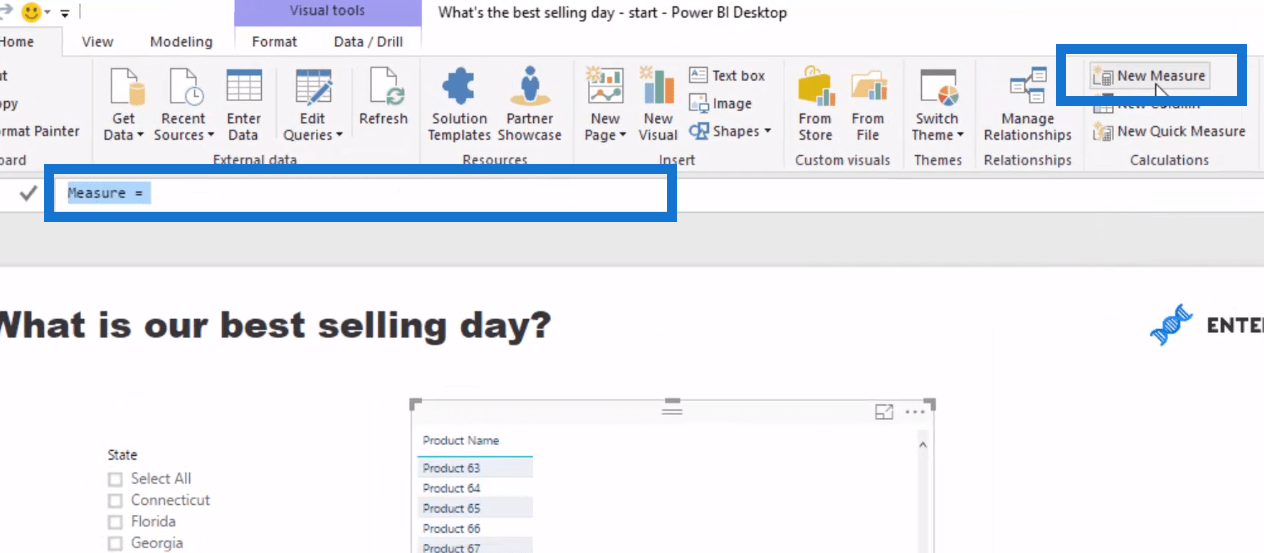
Task: Switch to the Home ribbon tab
Action: (x=17, y=42)
